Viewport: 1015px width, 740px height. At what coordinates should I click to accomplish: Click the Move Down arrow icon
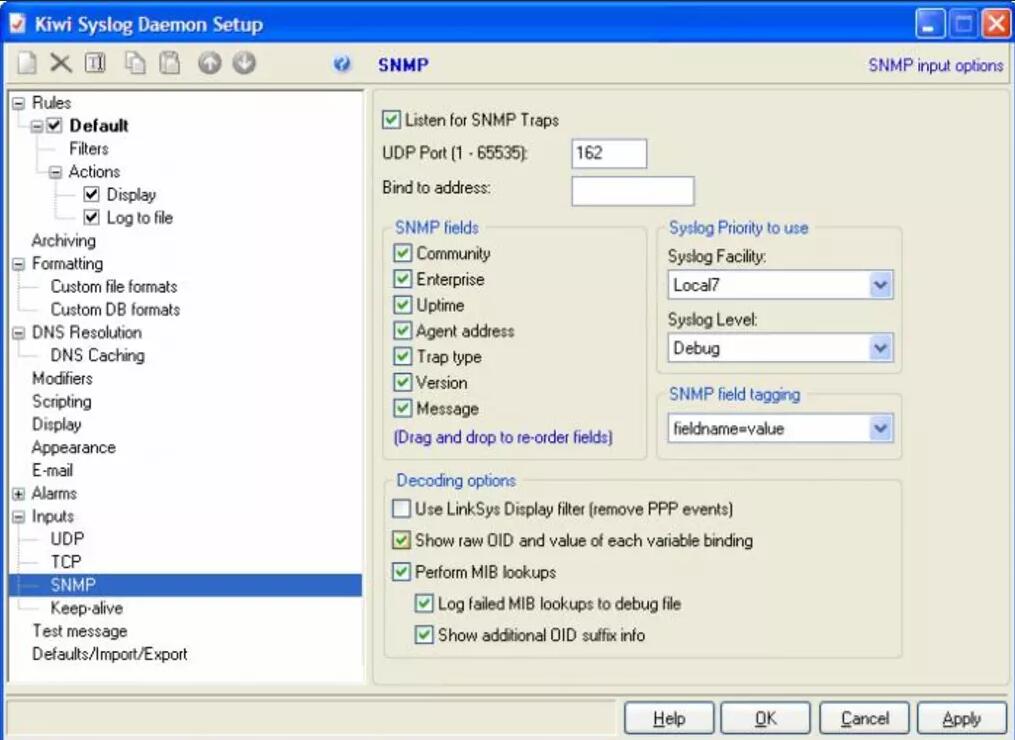[x=244, y=63]
